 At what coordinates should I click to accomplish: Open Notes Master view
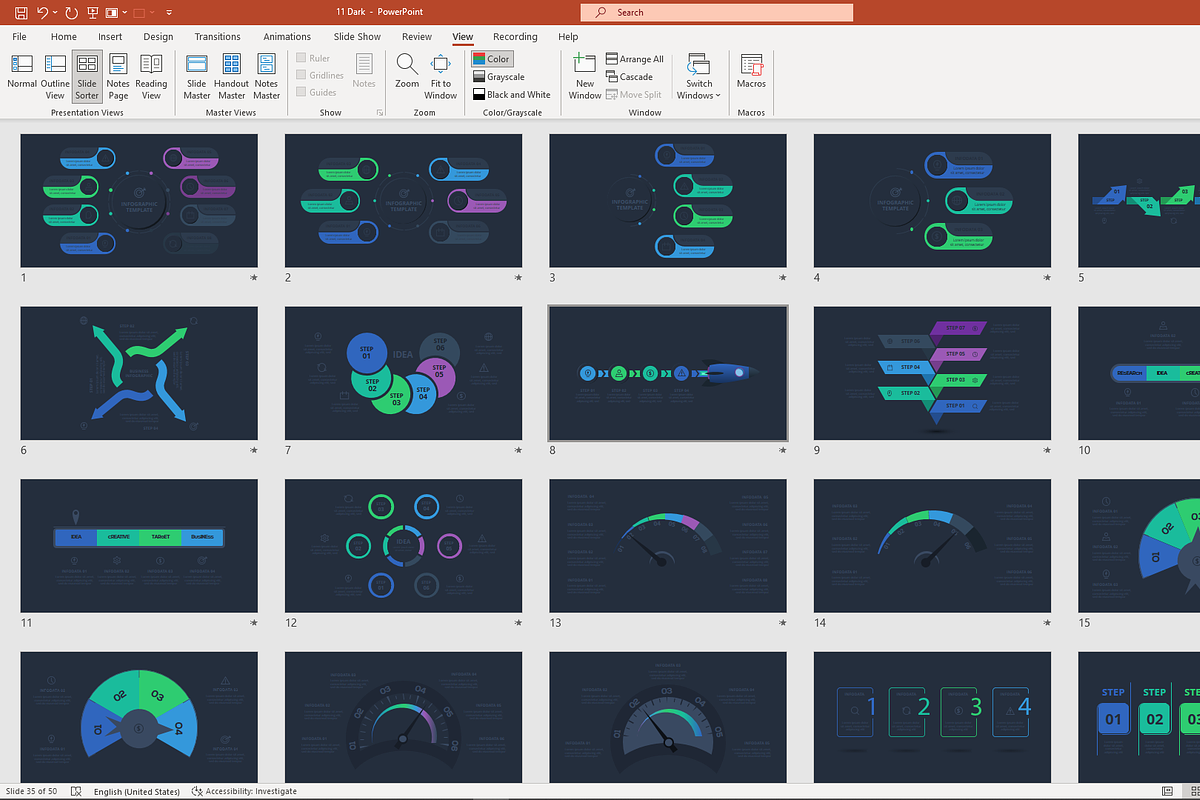click(x=266, y=76)
